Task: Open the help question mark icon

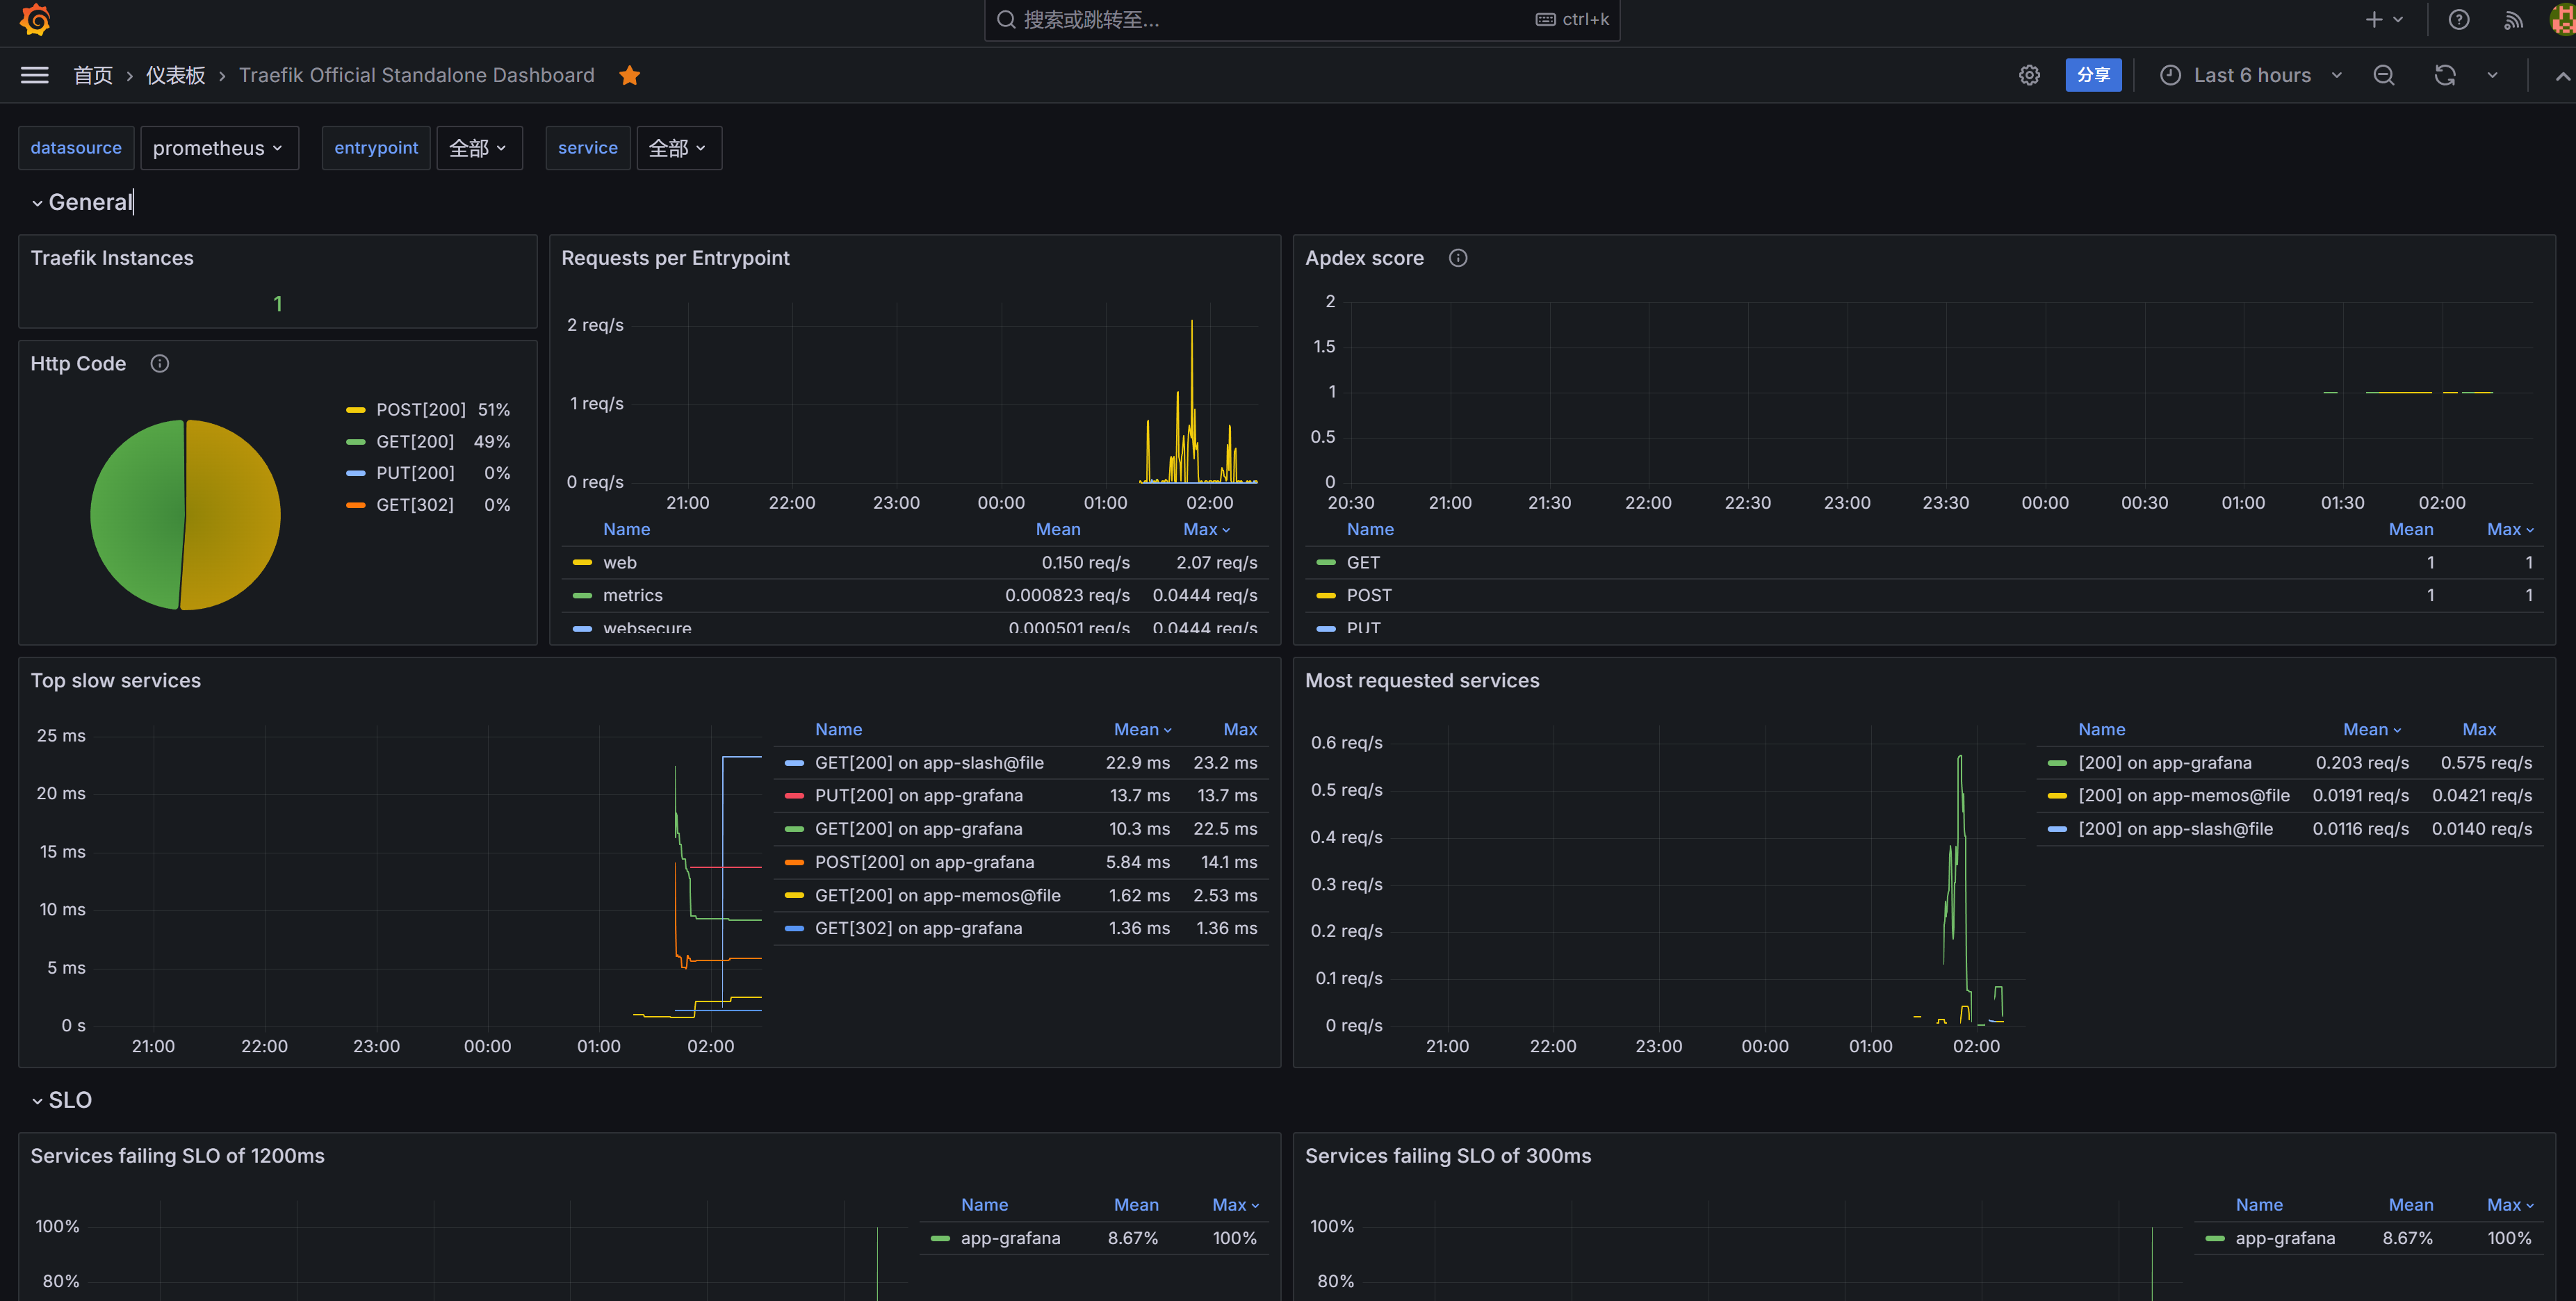Action: 2459,20
